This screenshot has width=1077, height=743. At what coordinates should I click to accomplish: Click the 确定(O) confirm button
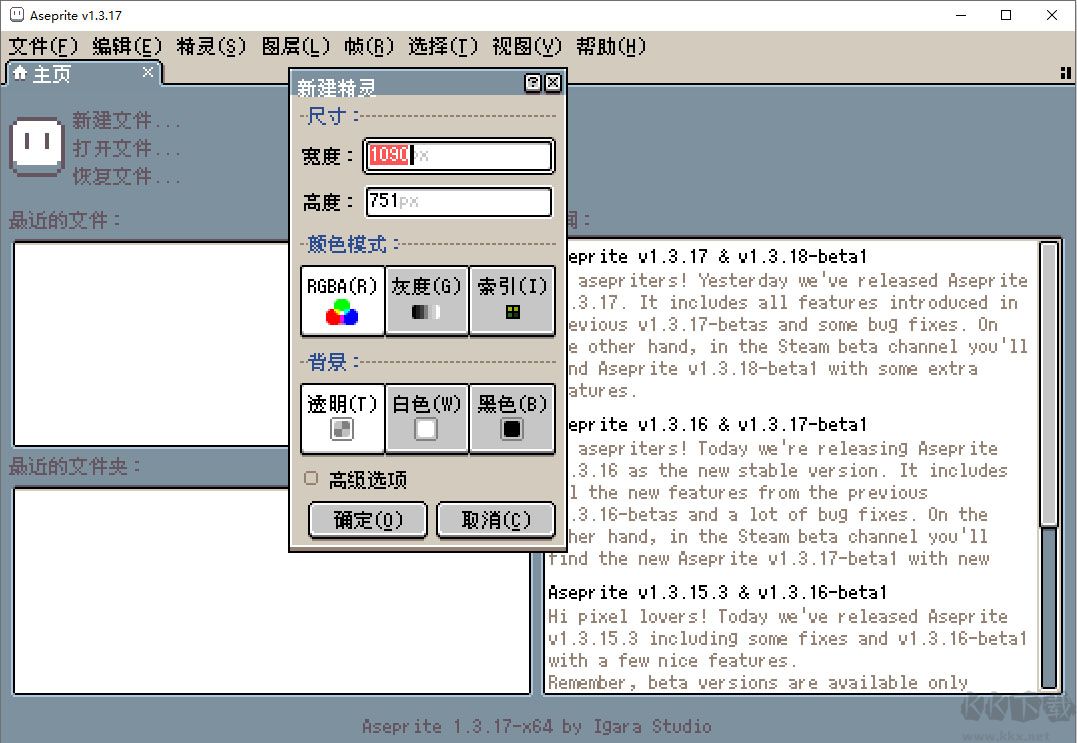[368, 520]
